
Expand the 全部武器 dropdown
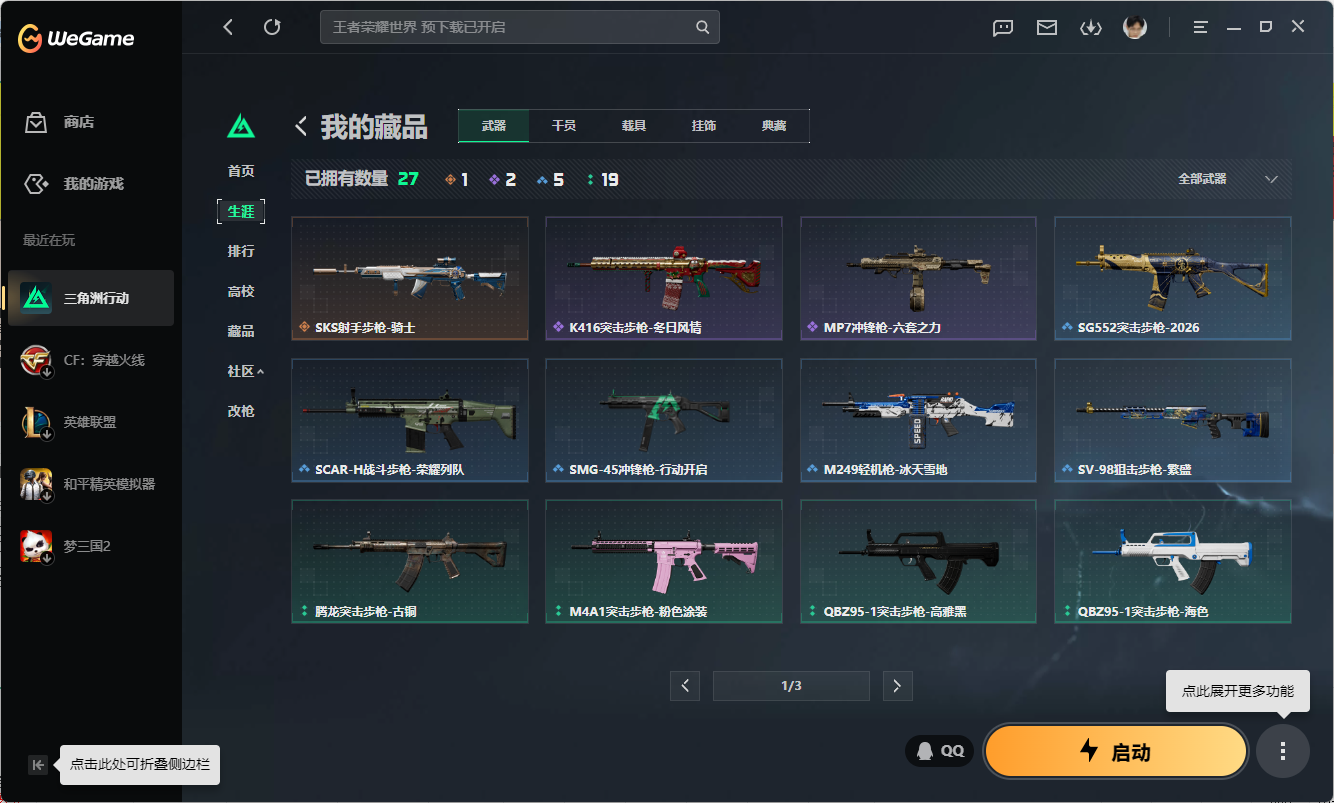point(1228,179)
